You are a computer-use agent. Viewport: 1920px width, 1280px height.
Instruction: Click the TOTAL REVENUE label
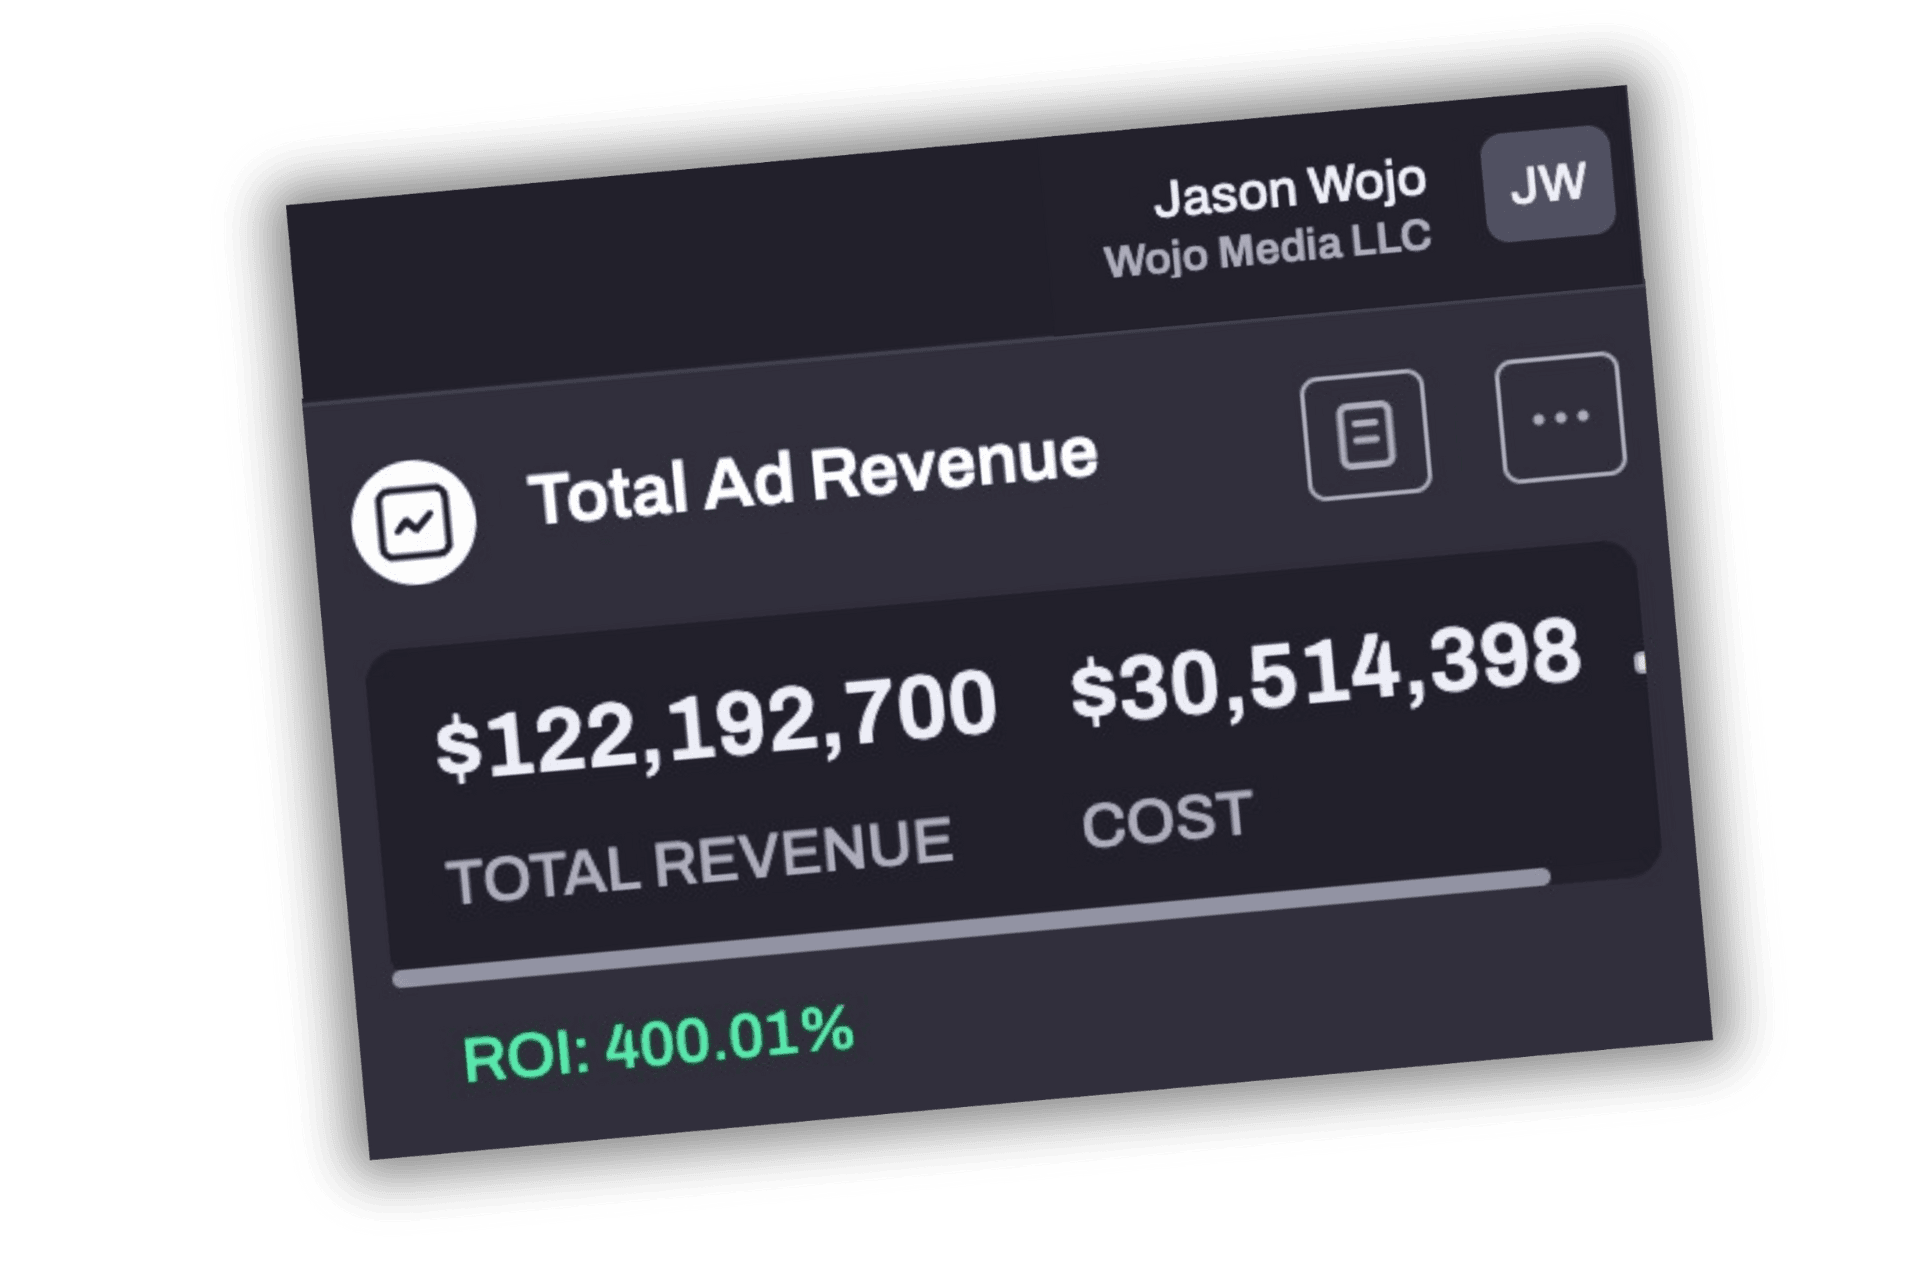[x=699, y=859]
